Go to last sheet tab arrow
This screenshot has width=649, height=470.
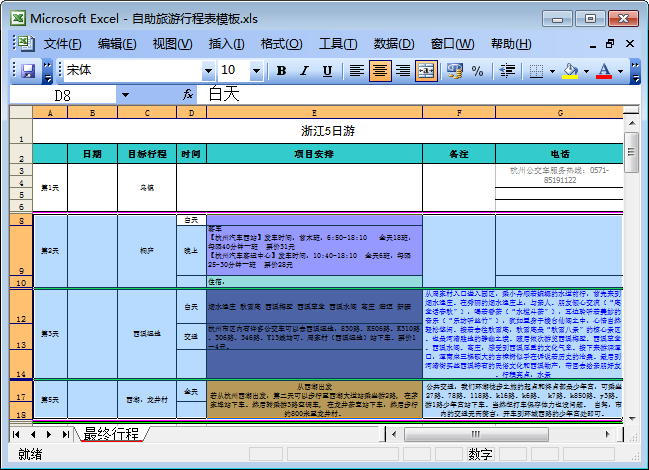[x=65, y=434]
